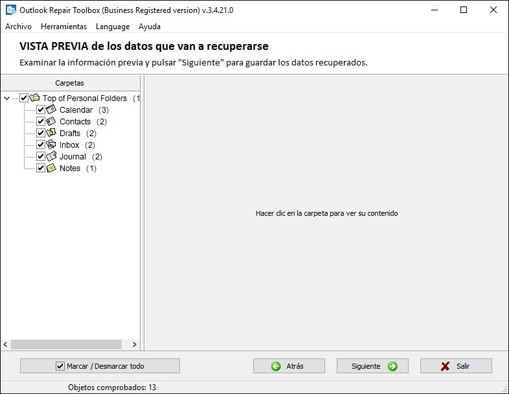Proceed with the Siguiente button

372,366
